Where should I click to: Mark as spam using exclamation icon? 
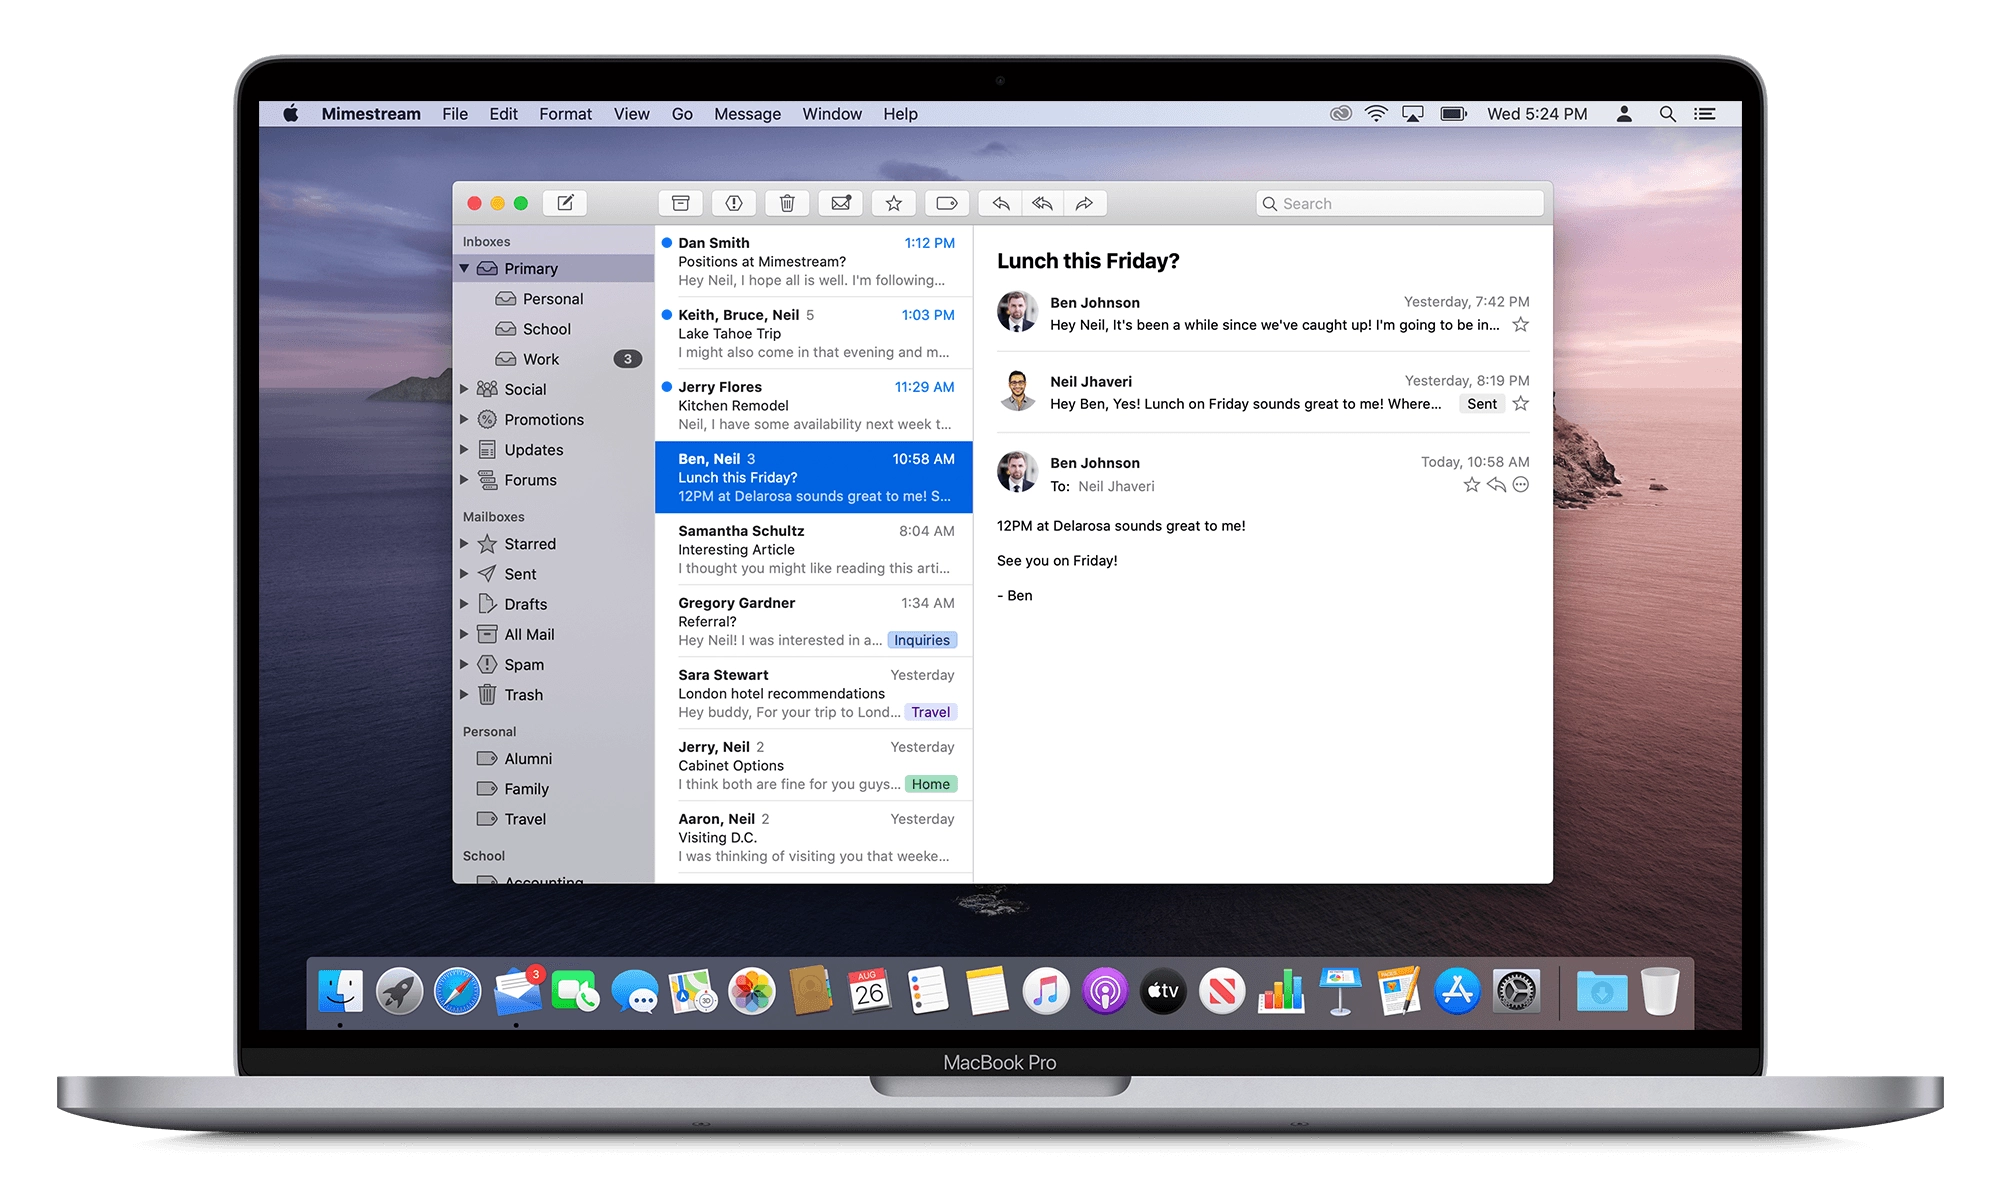pyautogui.click(x=733, y=203)
